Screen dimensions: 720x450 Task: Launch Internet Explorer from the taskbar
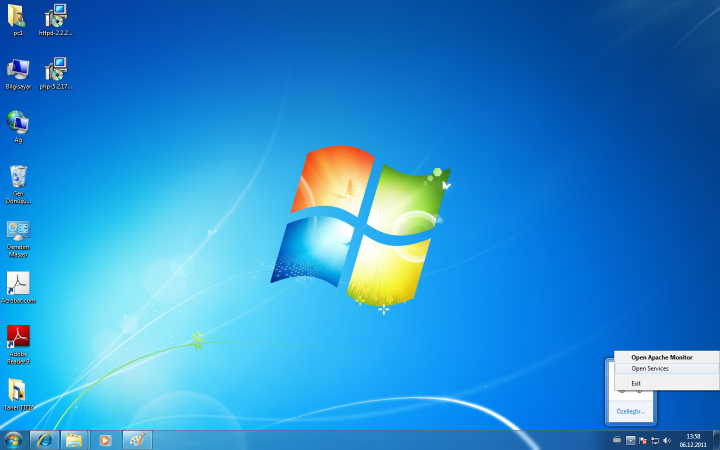pyautogui.click(x=44, y=440)
